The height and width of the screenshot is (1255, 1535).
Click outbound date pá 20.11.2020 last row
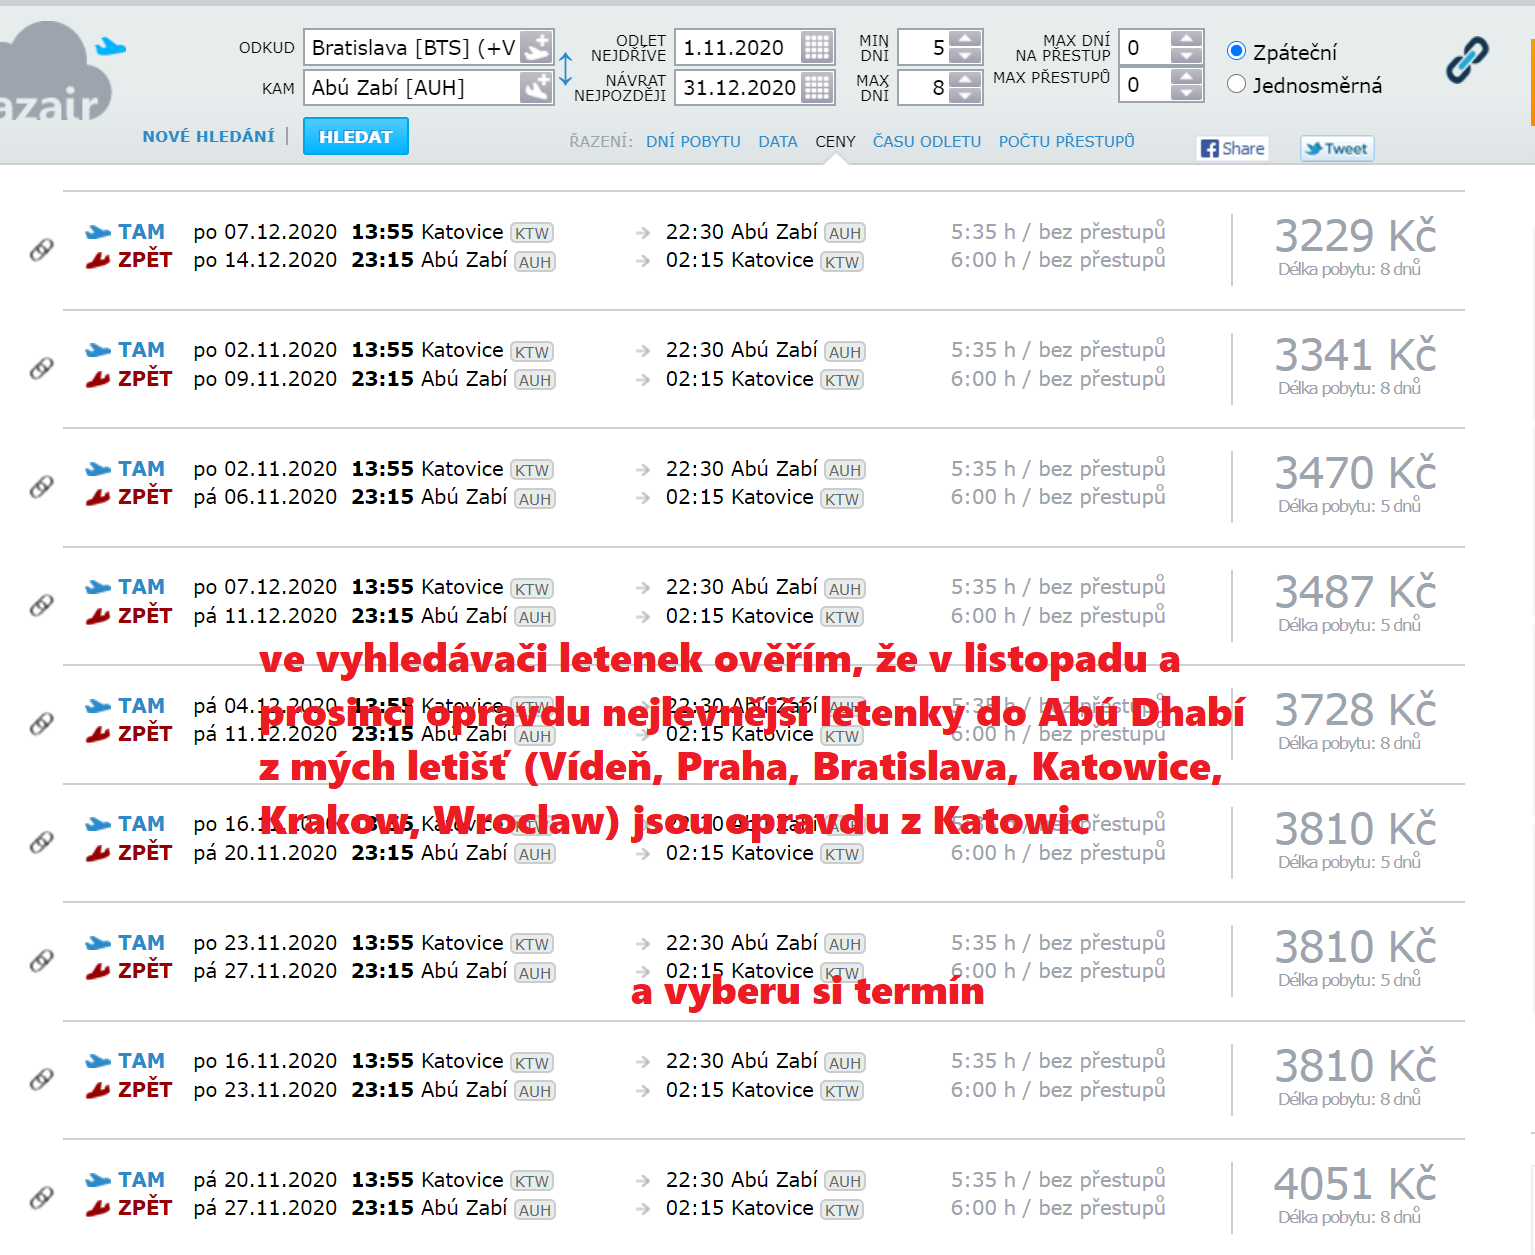pyautogui.click(x=265, y=1180)
